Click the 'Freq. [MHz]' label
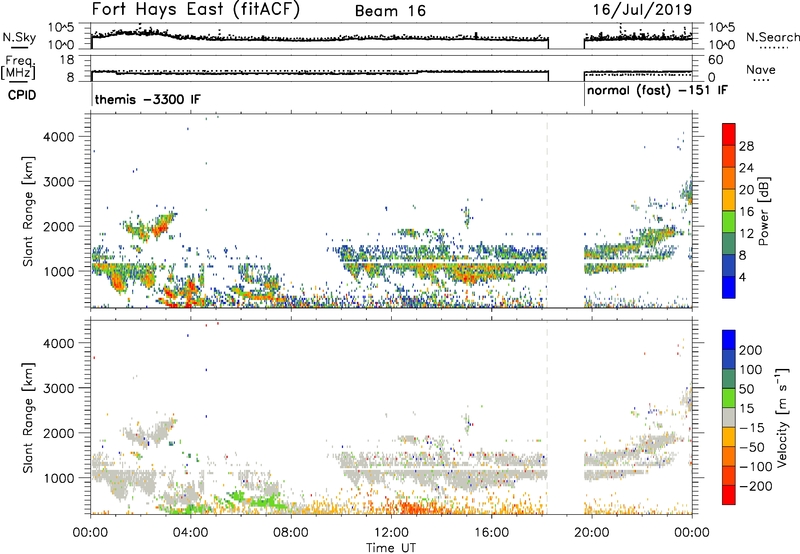Screen dimensions: 800x554 [x=18, y=68]
